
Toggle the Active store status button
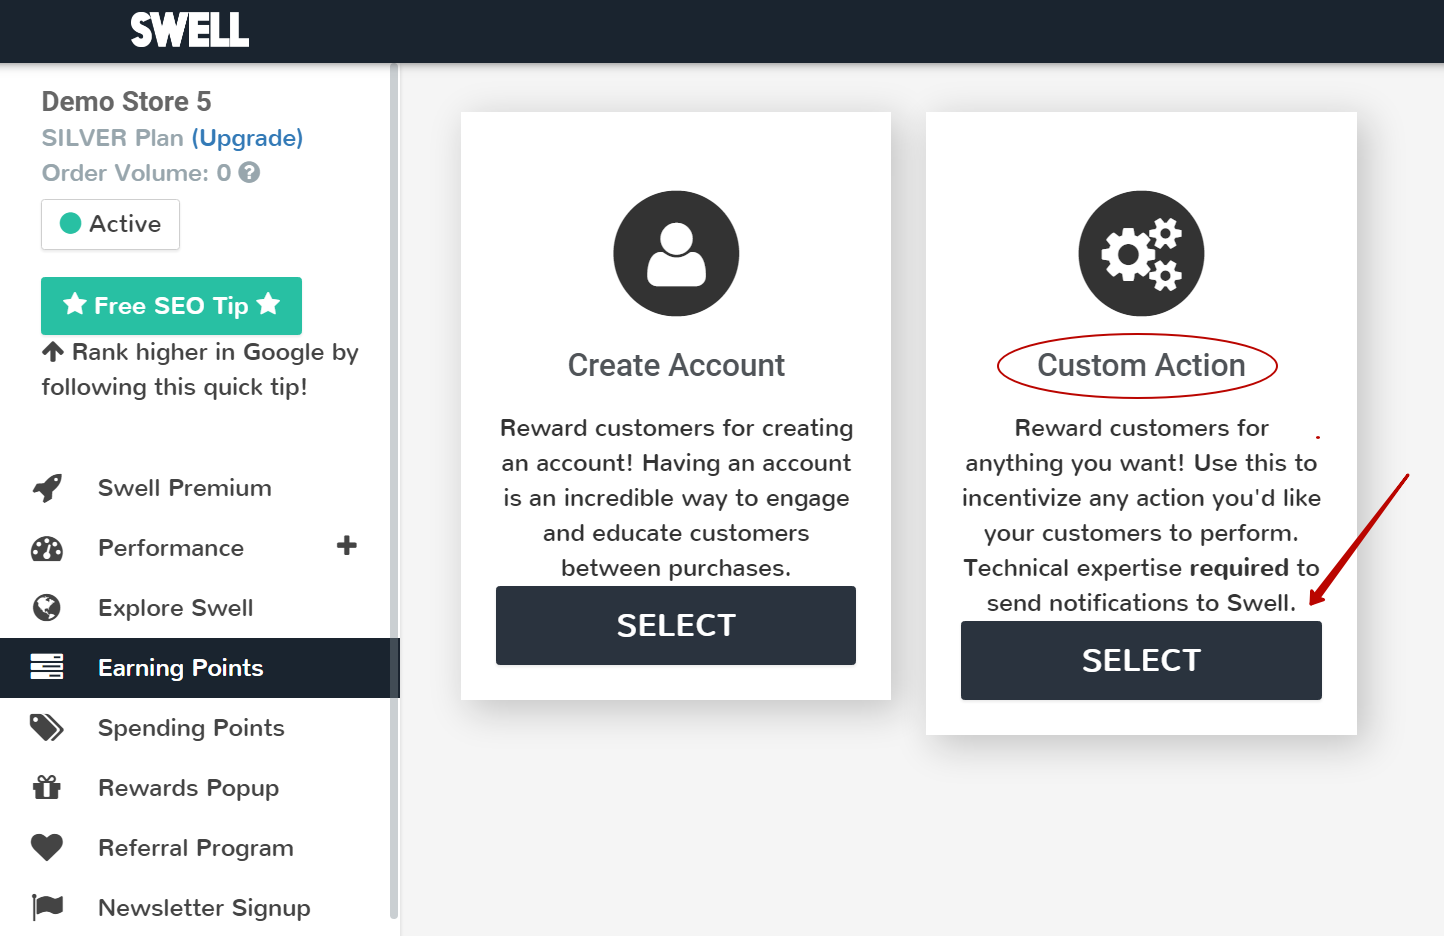pyautogui.click(x=110, y=224)
